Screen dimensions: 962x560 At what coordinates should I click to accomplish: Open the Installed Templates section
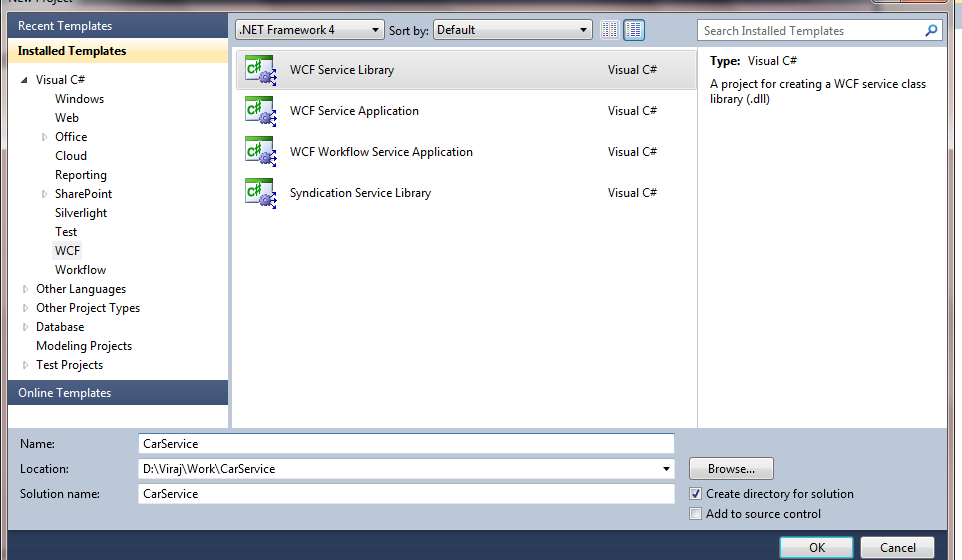(x=118, y=51)
